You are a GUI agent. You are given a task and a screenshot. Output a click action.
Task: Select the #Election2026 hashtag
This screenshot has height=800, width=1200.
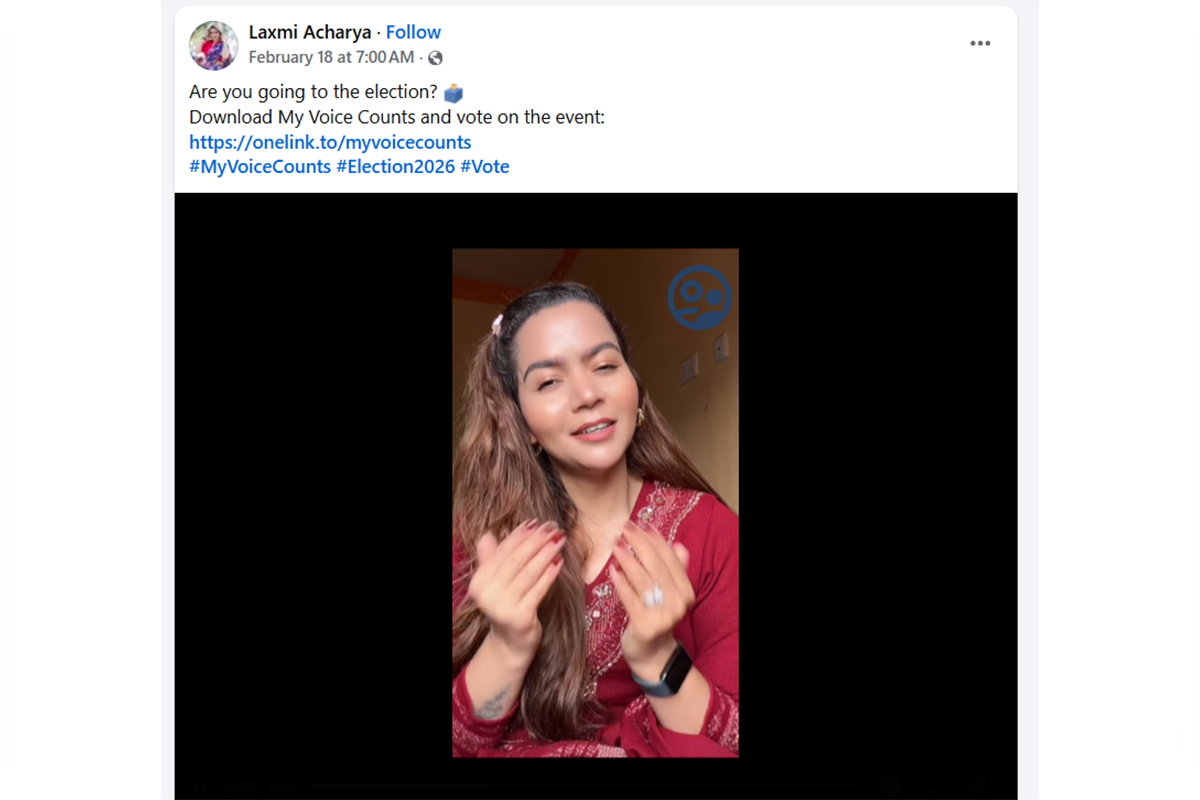click(395, 167)
